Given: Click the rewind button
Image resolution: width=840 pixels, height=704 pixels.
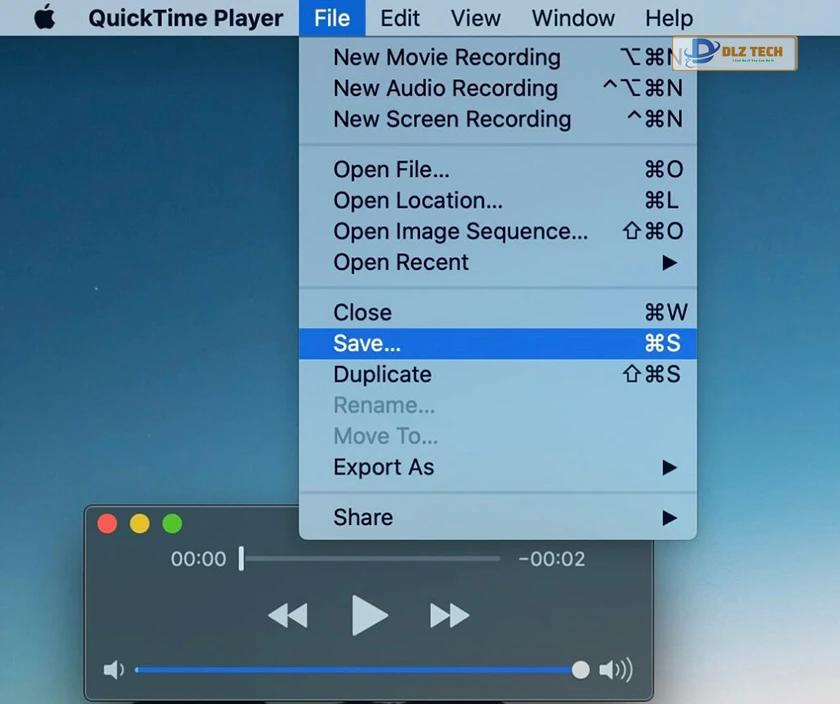Looking at the screenshot, I should [288, 615].
